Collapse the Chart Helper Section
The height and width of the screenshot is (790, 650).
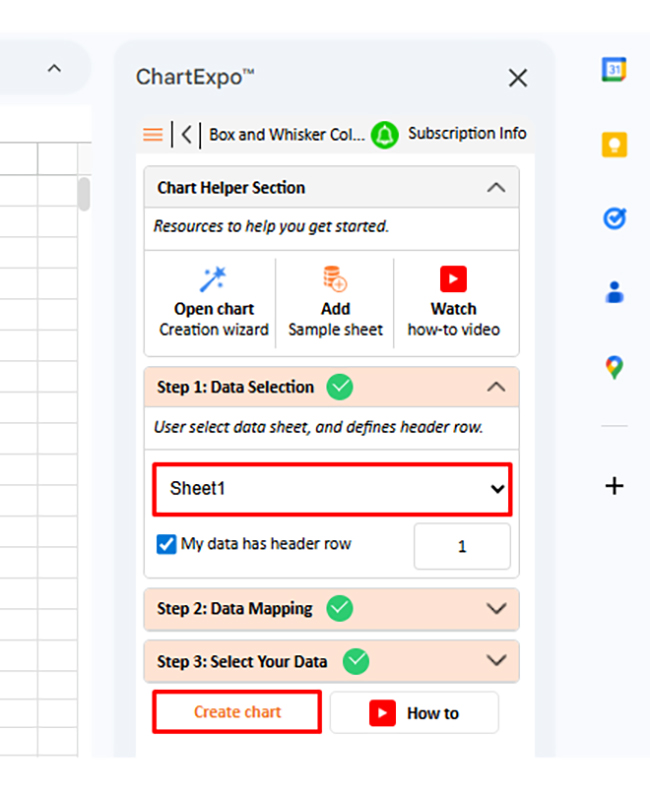click(x=495, y=187)
